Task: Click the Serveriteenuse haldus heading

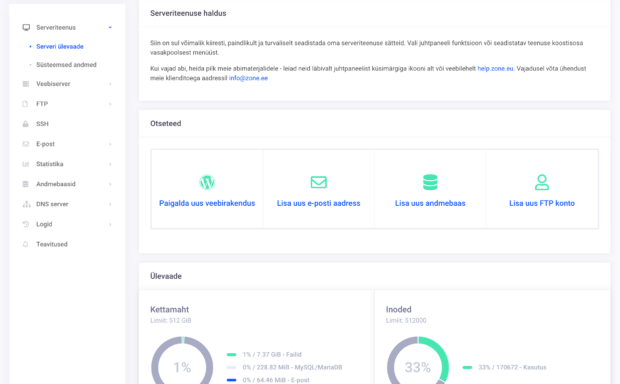Action: pyautogui.click(x=188, y=13)
